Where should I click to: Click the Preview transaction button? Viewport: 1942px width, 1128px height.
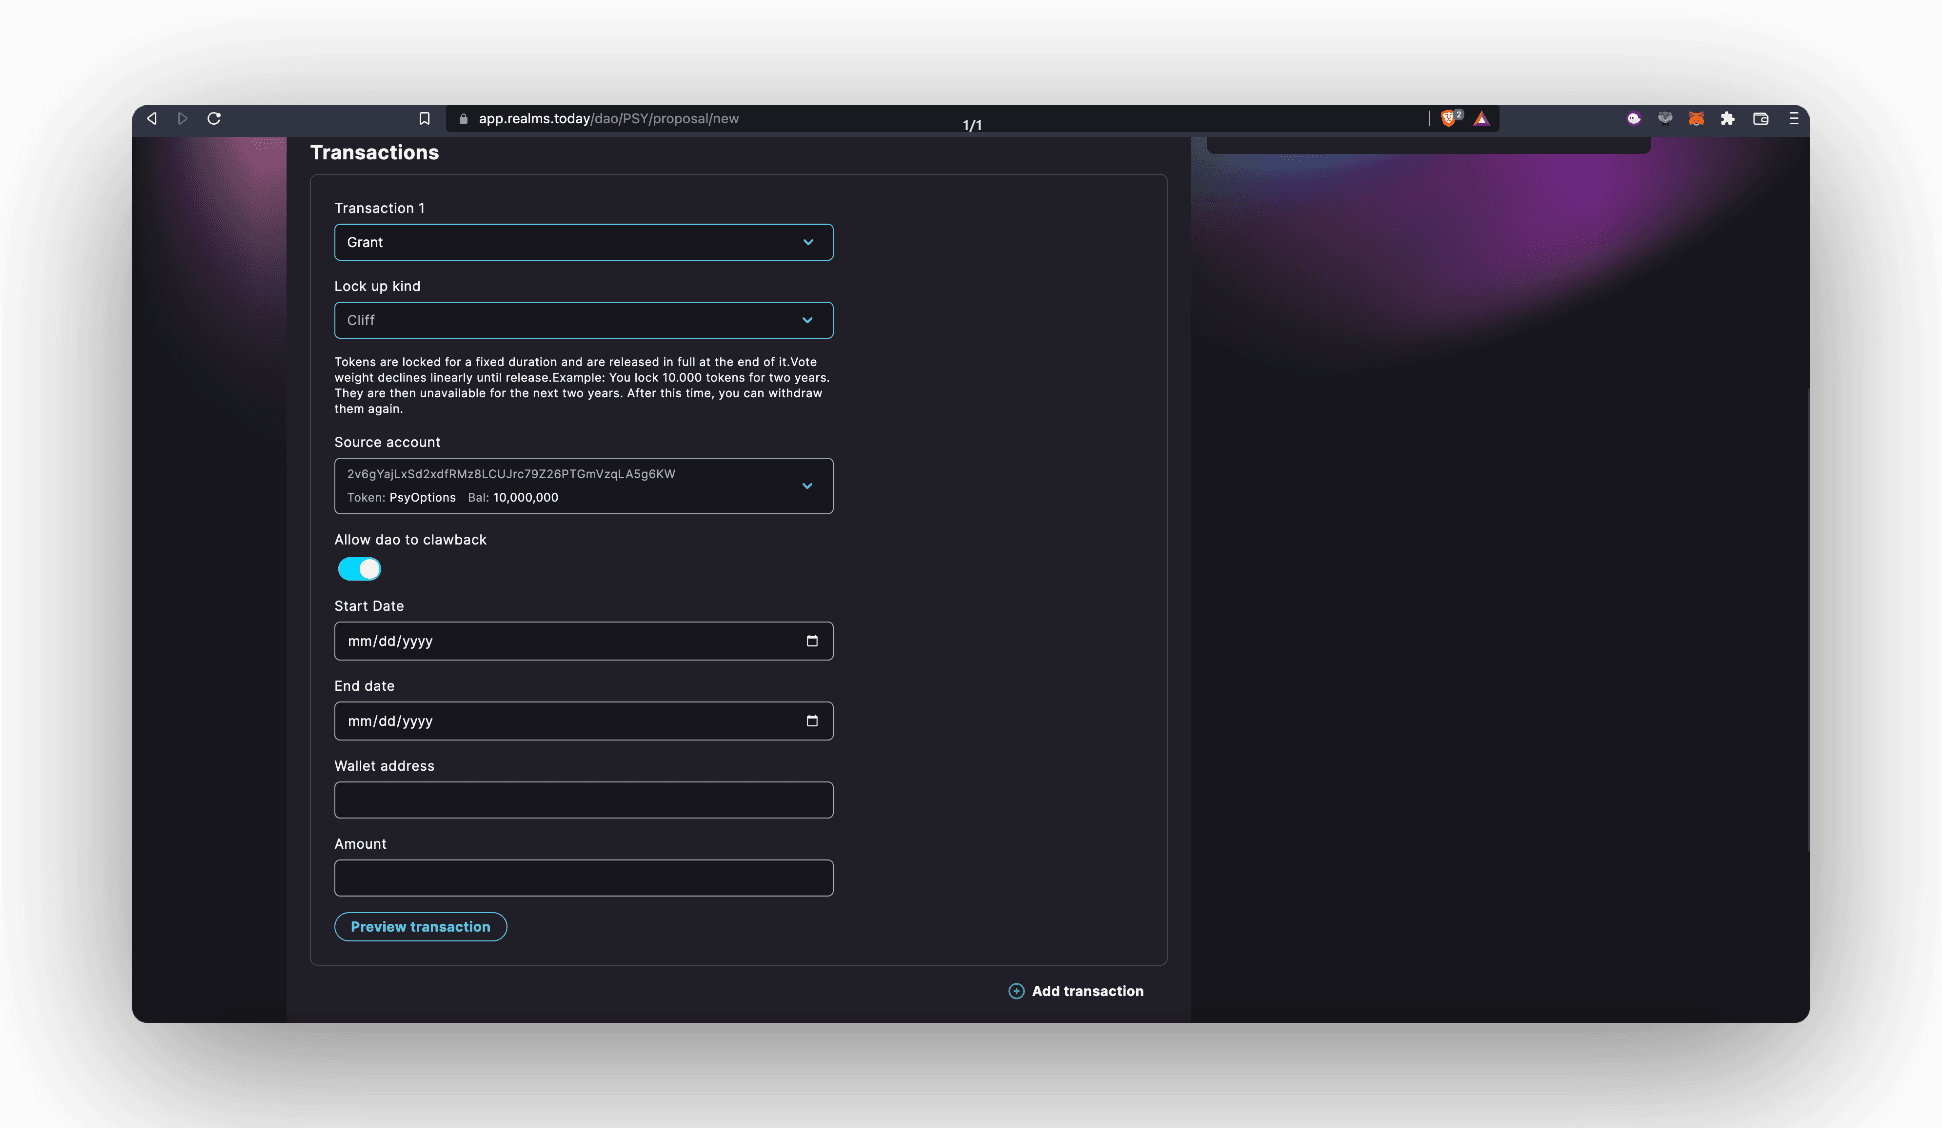[420, 927]
